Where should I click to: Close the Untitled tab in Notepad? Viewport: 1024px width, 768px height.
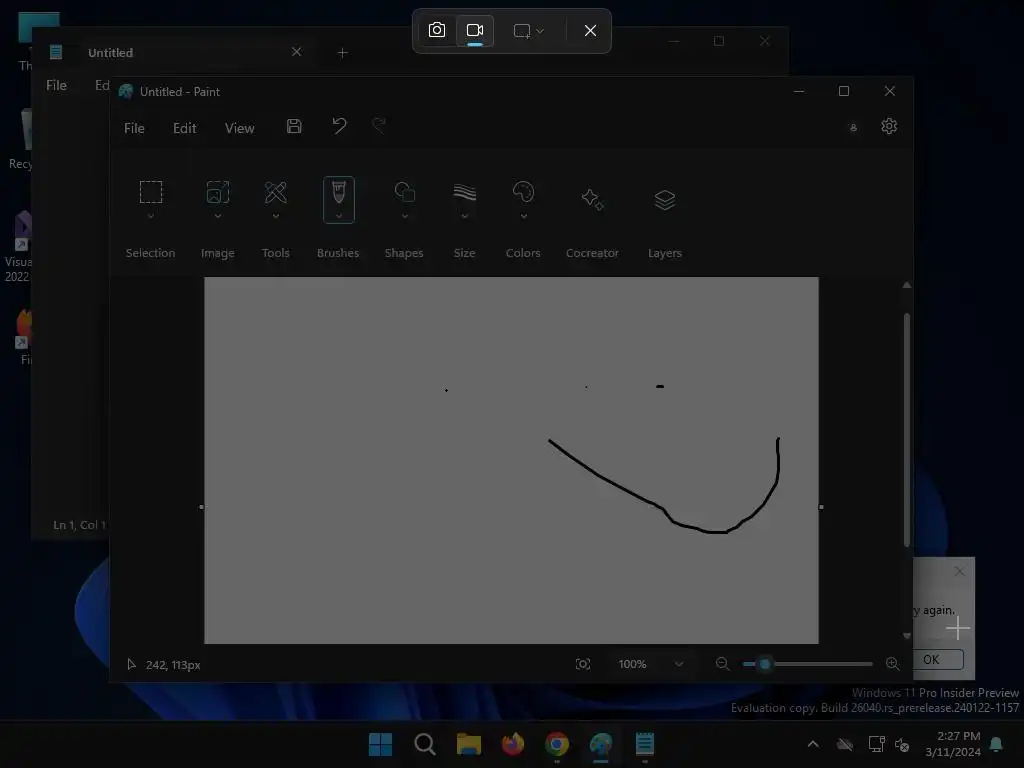coord(296,52)
